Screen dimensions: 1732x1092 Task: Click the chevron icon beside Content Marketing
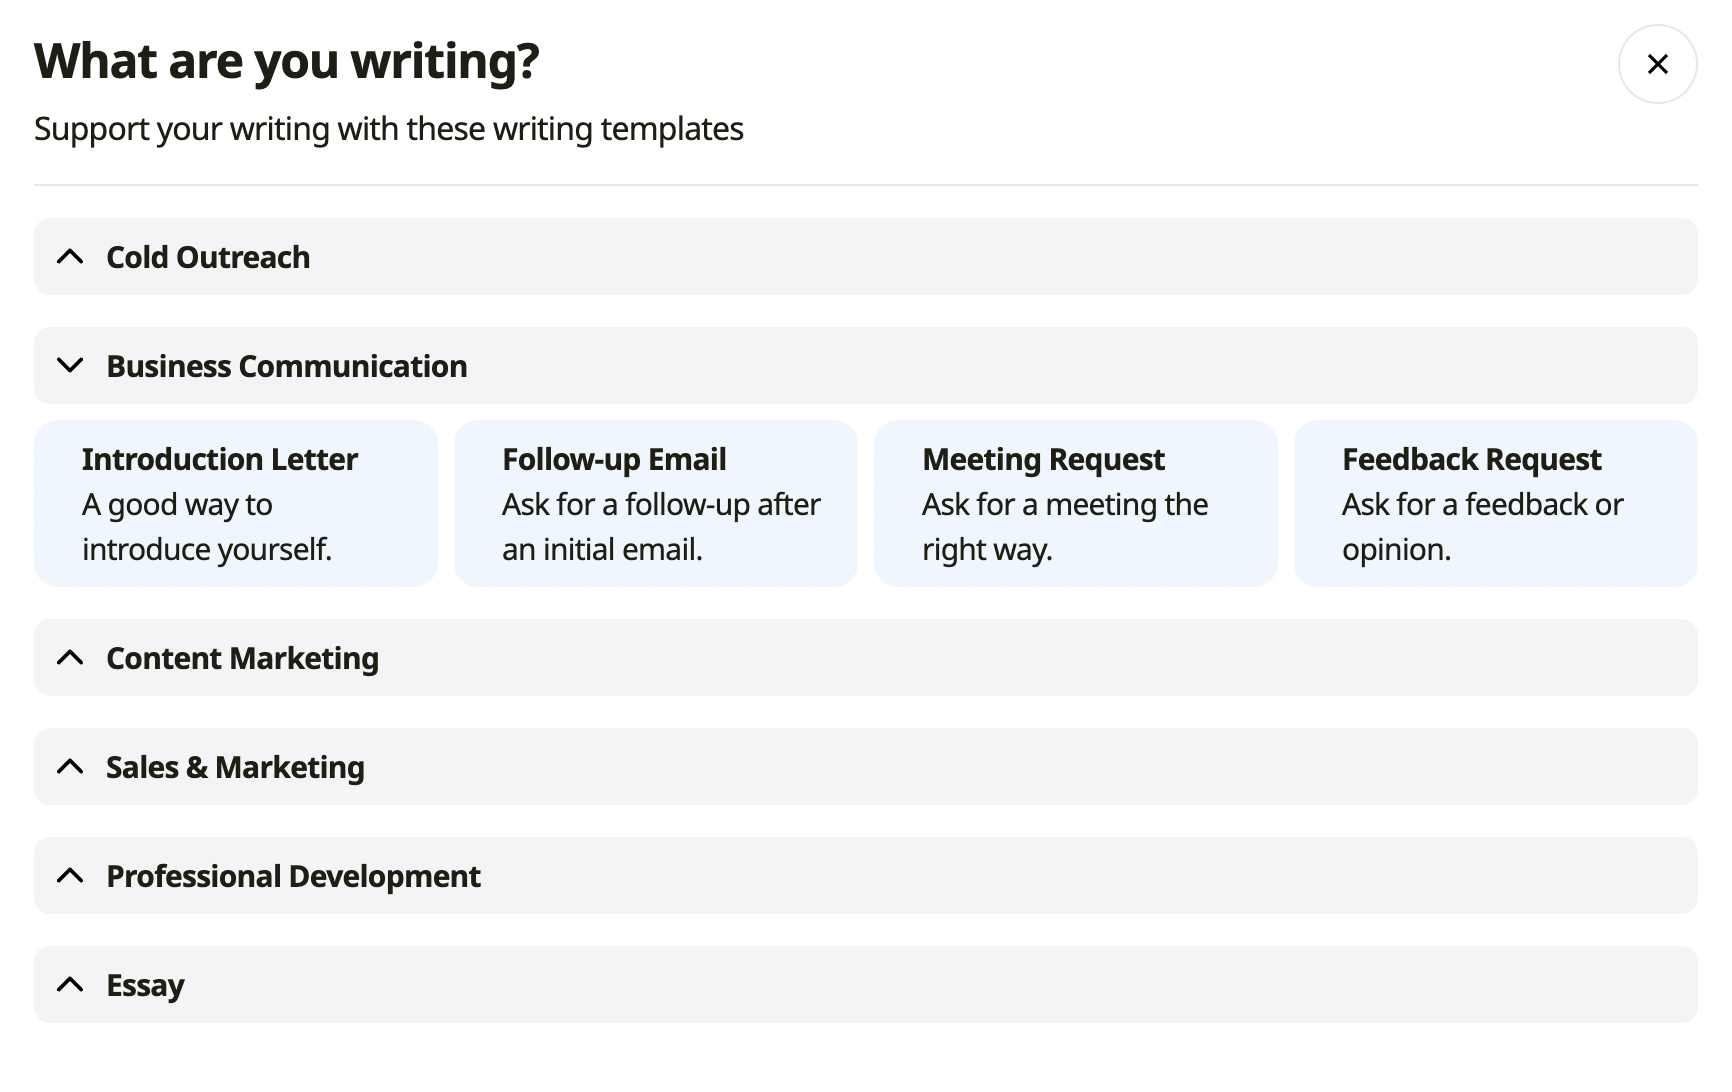tap(70, 658)
